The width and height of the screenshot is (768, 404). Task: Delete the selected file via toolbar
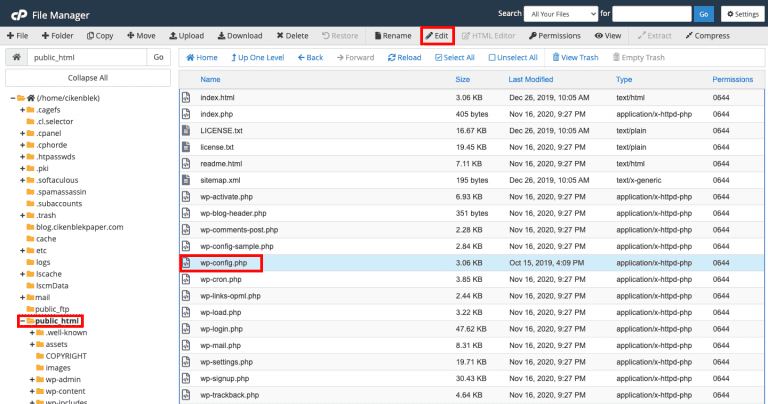point(292,36)
